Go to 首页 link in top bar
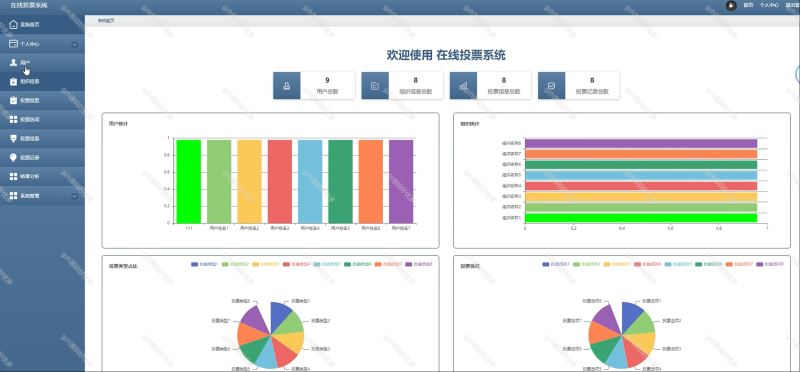Viewport: 800px width, 372px height. point(748,5)
